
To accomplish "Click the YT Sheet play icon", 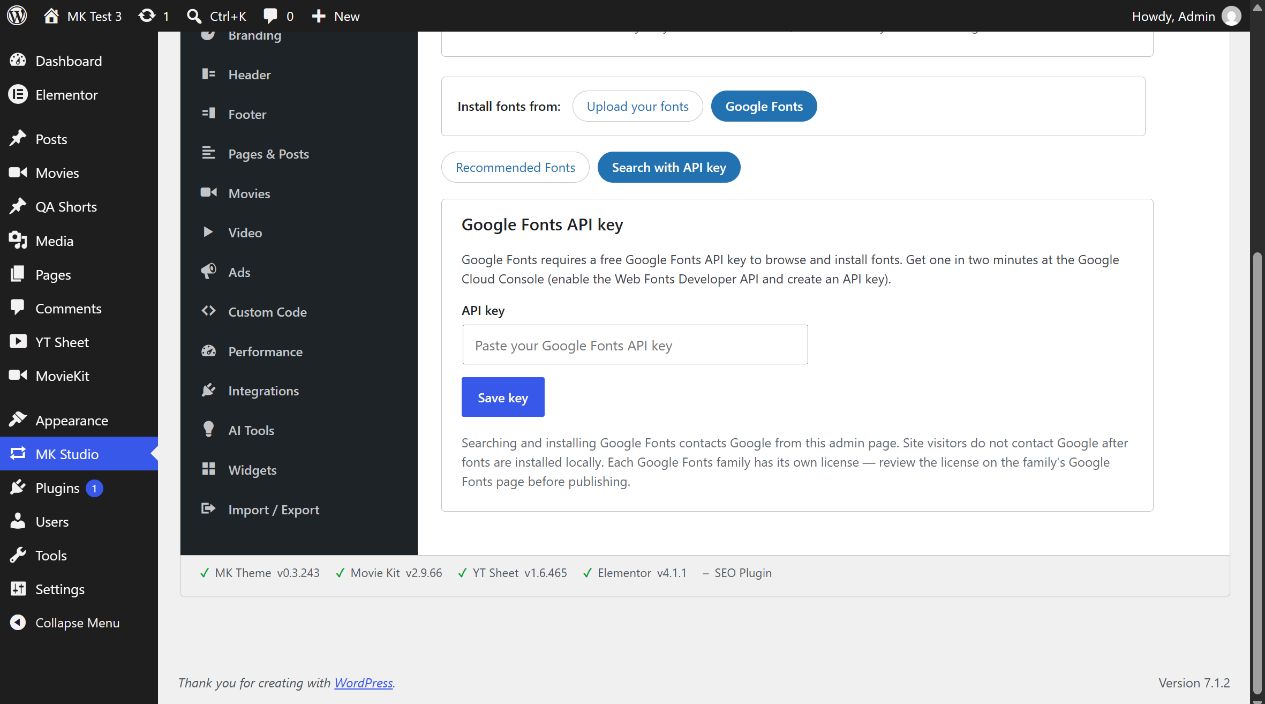I will click(17, 342).
